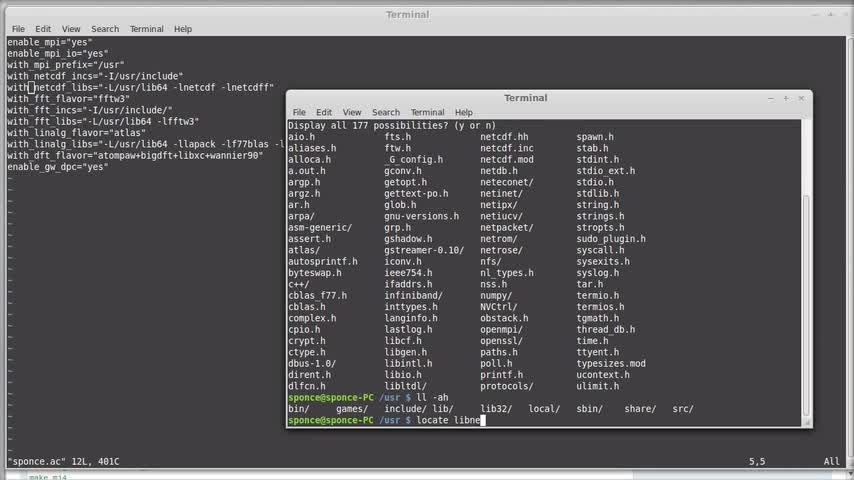Open Help menu in front Terminal window
Screen dimensions: 854x480
pyautogui.click(x=463, y=112)
